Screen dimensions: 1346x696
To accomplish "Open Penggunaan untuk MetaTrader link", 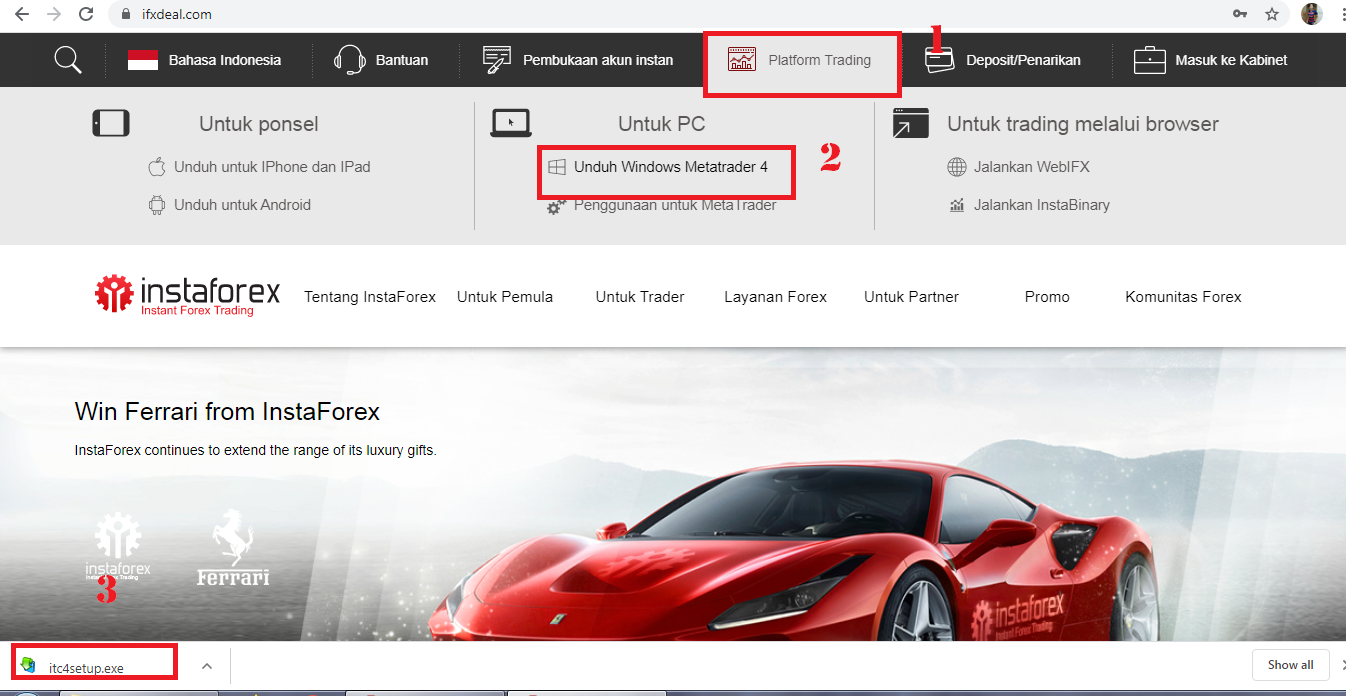I will pos(675,205).
